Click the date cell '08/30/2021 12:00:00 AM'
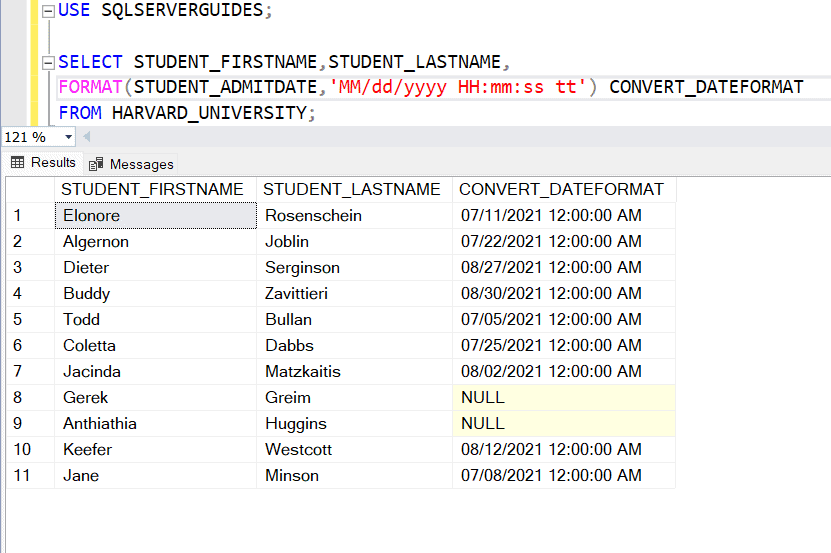The image size is (831, 553). (x=564, y=293)
